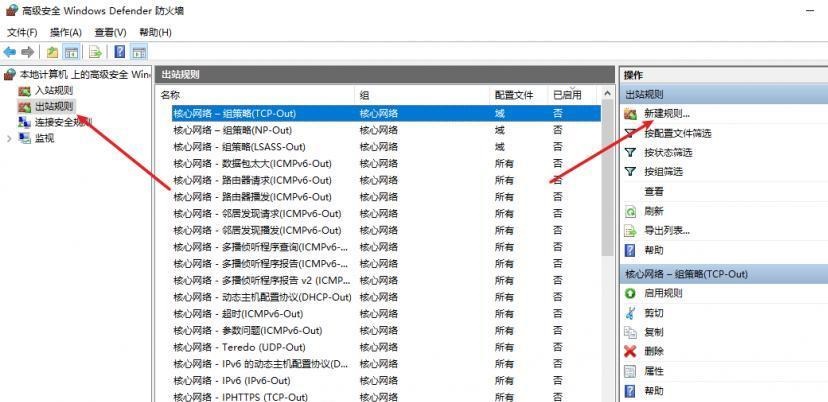Click 属性 action
Viewport: 828px width, 402px height.
pyautogui.click(x=654, y=371)
